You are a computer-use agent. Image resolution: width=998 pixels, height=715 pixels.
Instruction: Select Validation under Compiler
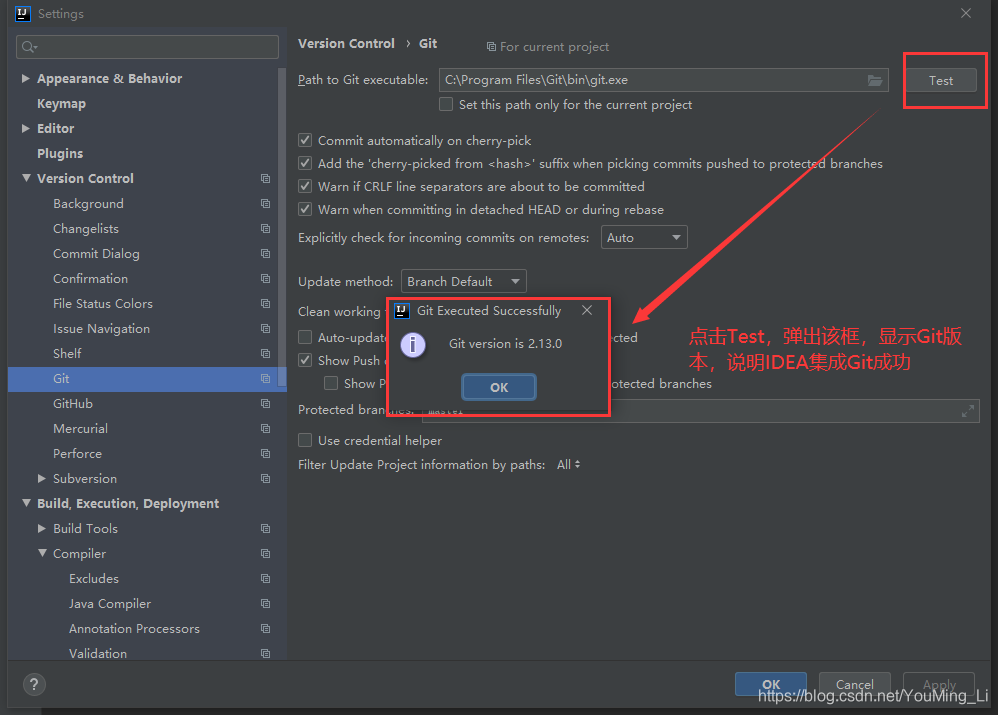(x=97, y=653)
